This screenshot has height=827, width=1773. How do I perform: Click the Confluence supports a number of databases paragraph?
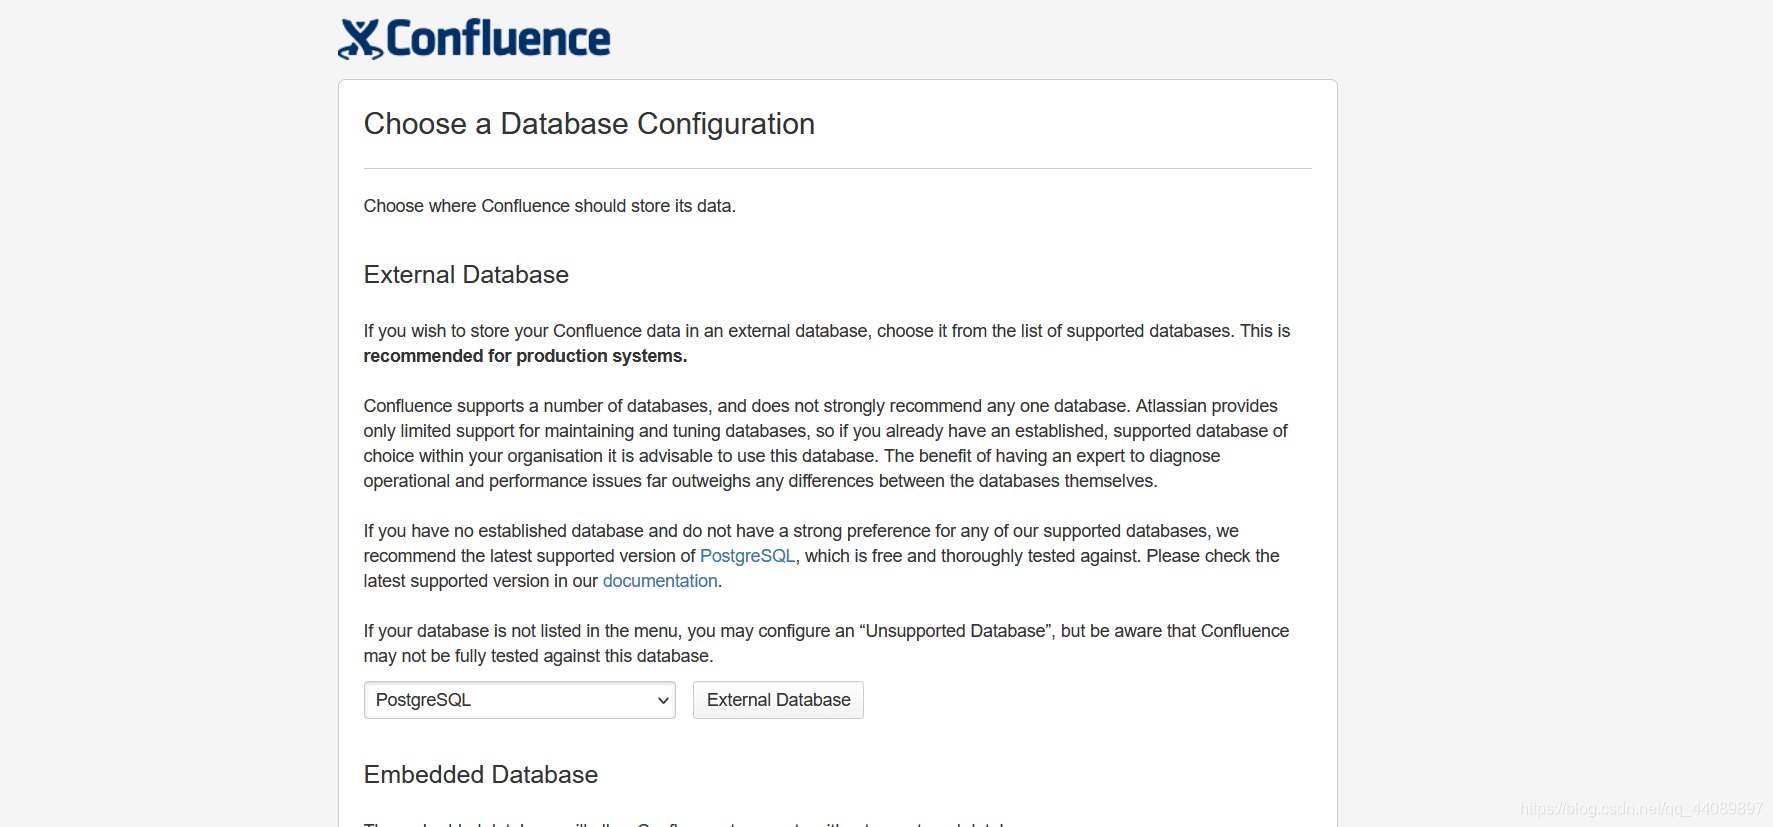tap(826, 443)
